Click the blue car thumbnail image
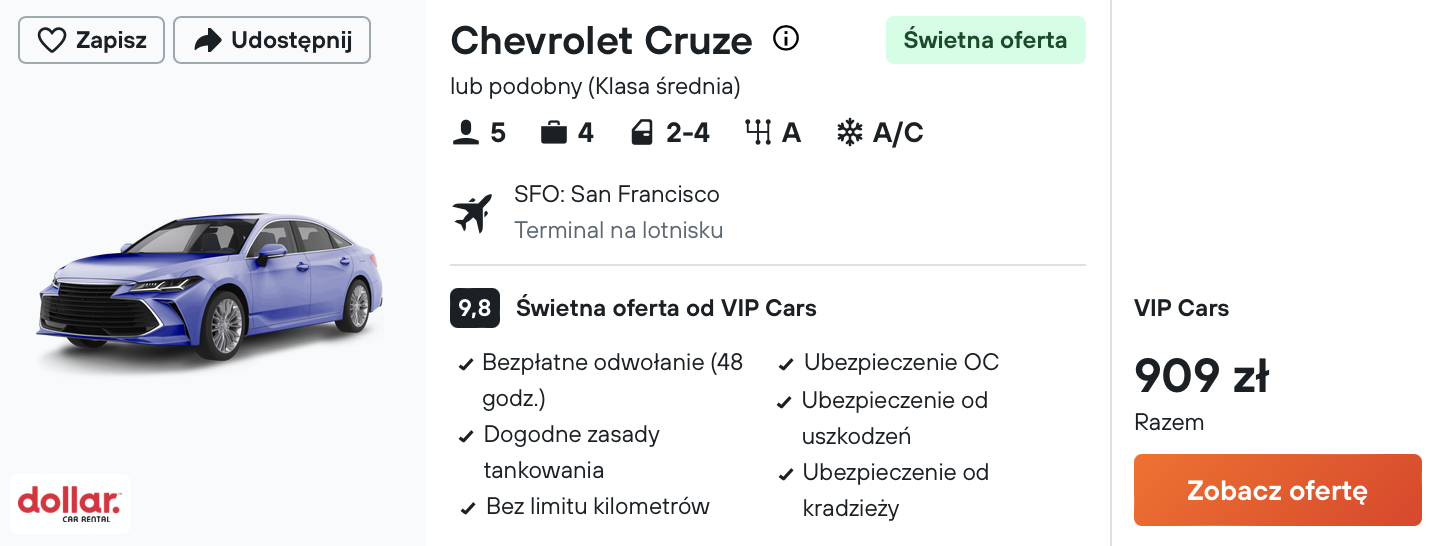Image resolution: width=1436 pixels, height=546 pixels. [210, 287]
